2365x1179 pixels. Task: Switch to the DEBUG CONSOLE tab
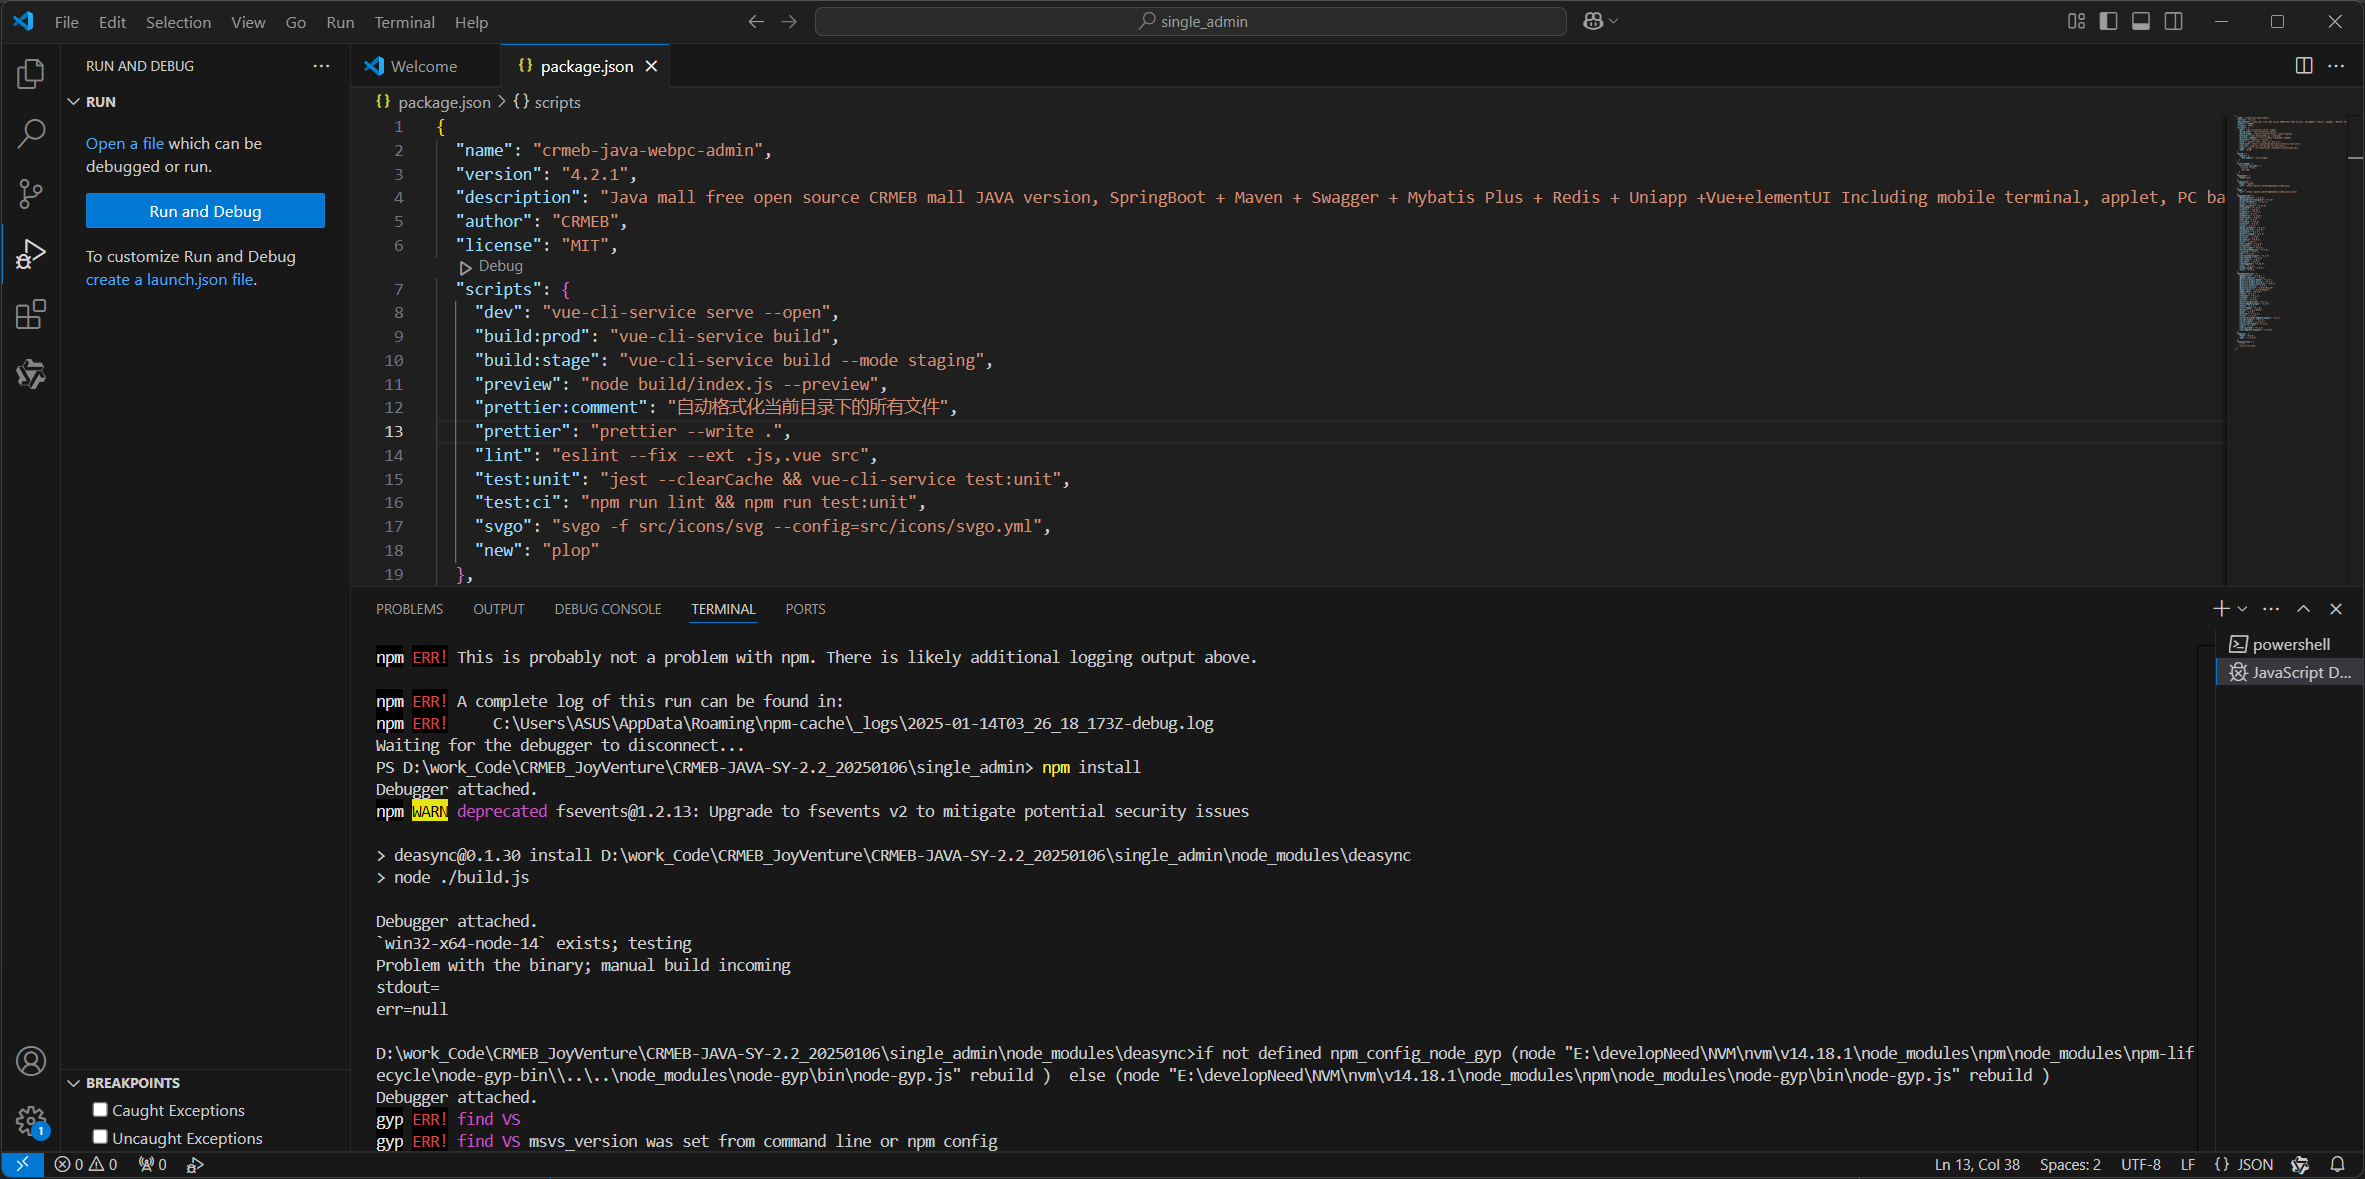click(608, 609)
